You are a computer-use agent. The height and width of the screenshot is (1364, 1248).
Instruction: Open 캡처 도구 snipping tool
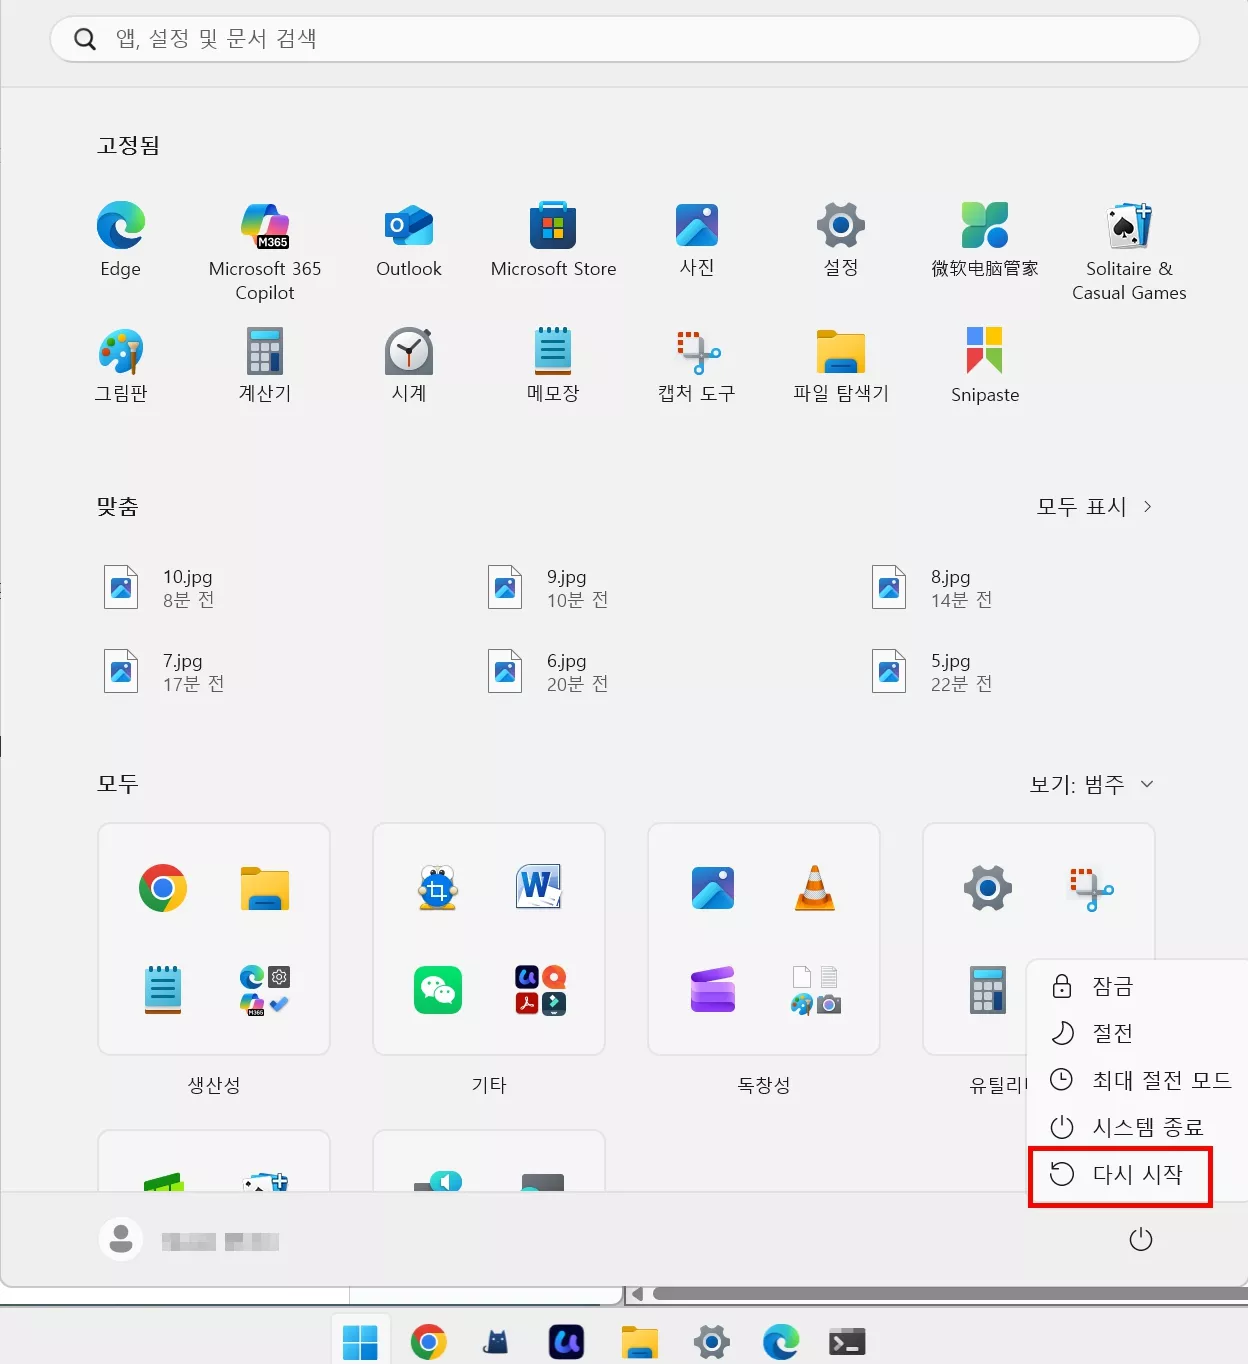(x=697, y=350)
